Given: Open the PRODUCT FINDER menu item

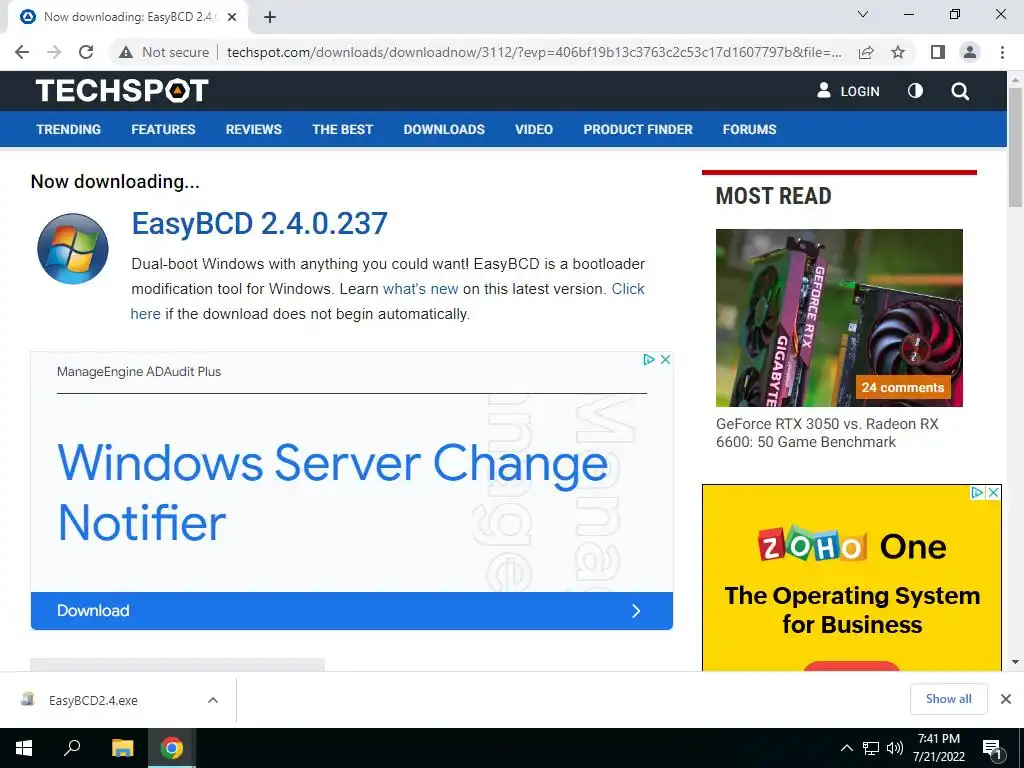Looking at the screenshot, I should (638, 129).
